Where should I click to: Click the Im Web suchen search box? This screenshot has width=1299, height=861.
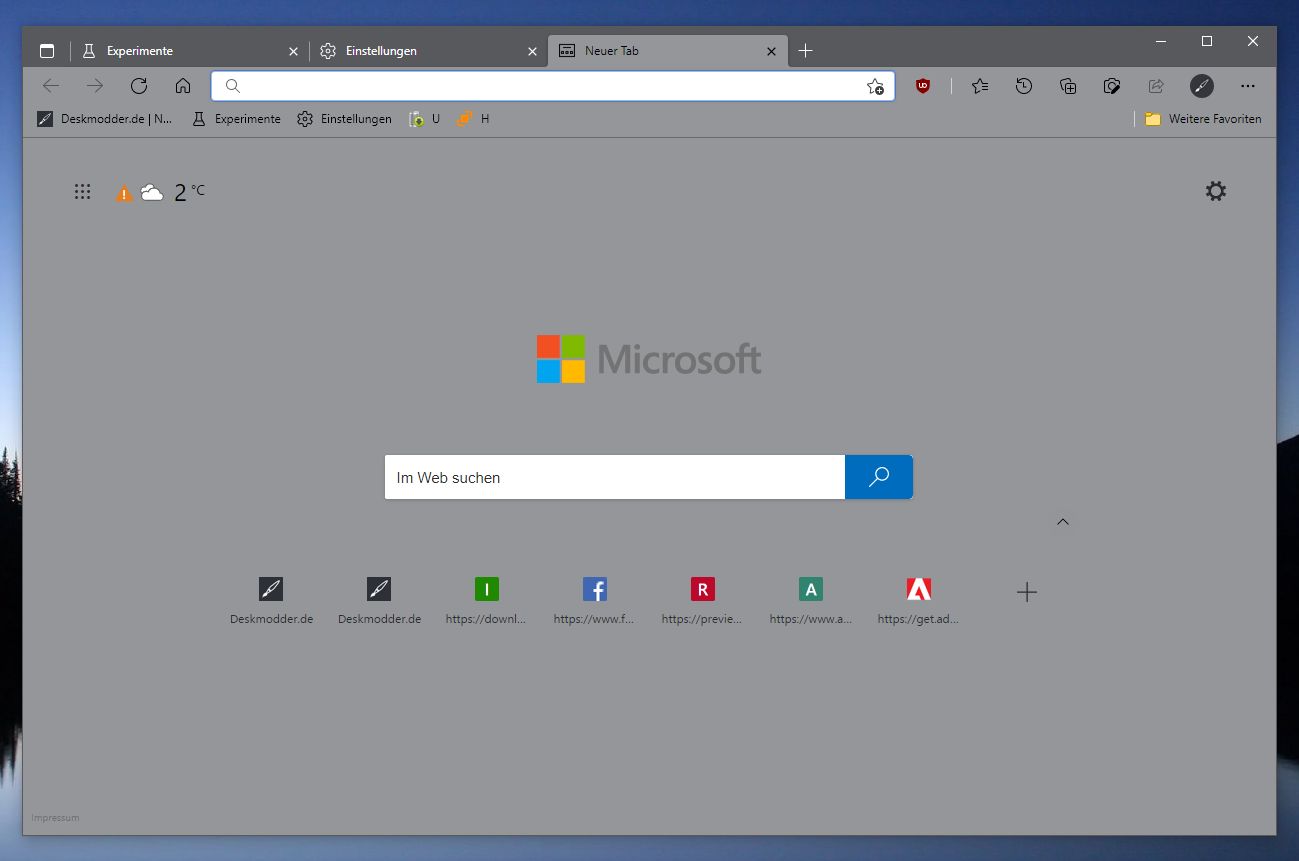click(615, 477)
